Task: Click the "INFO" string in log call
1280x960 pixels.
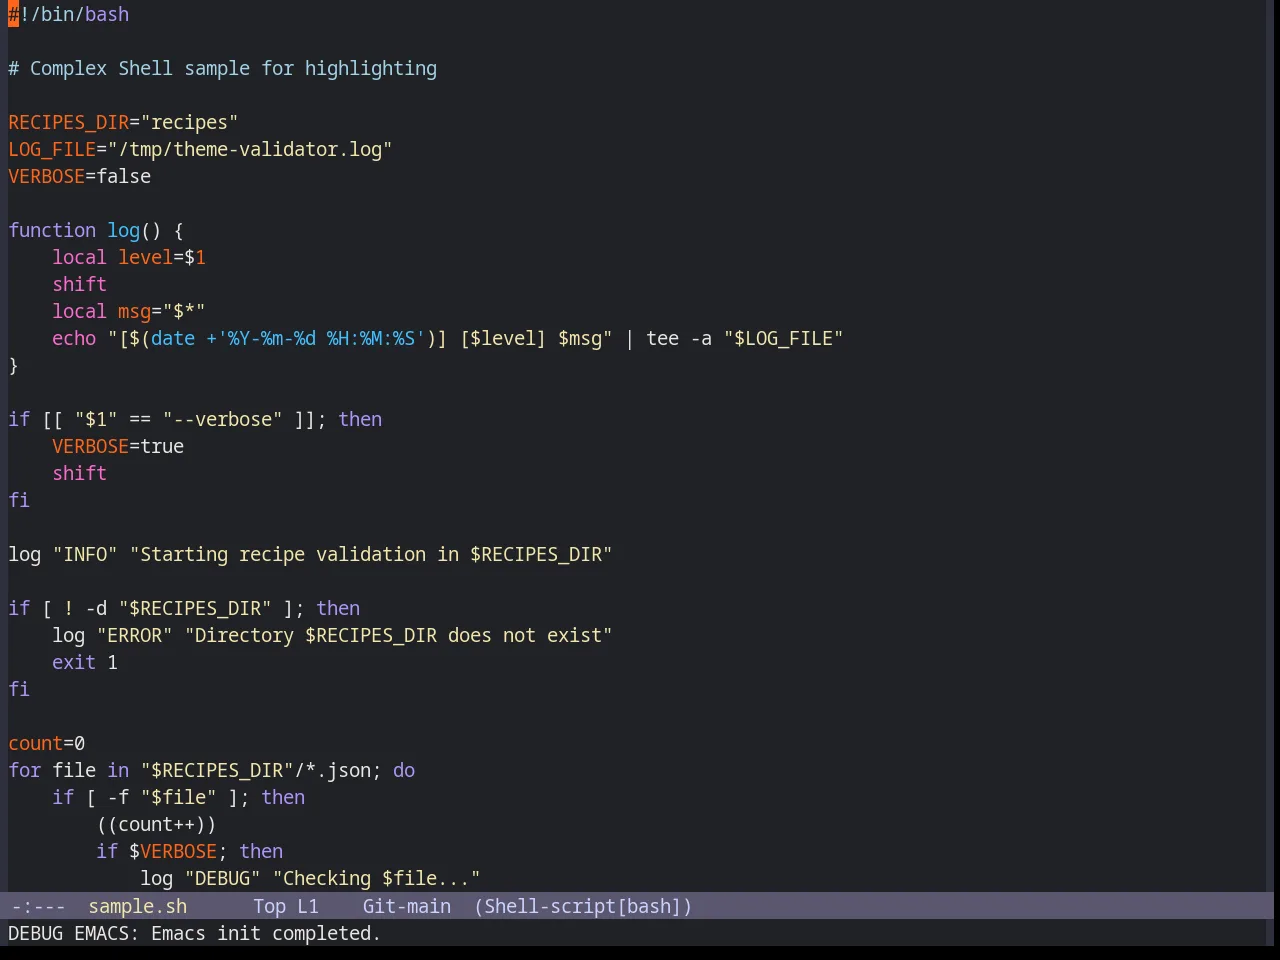Action: (85, 555)
